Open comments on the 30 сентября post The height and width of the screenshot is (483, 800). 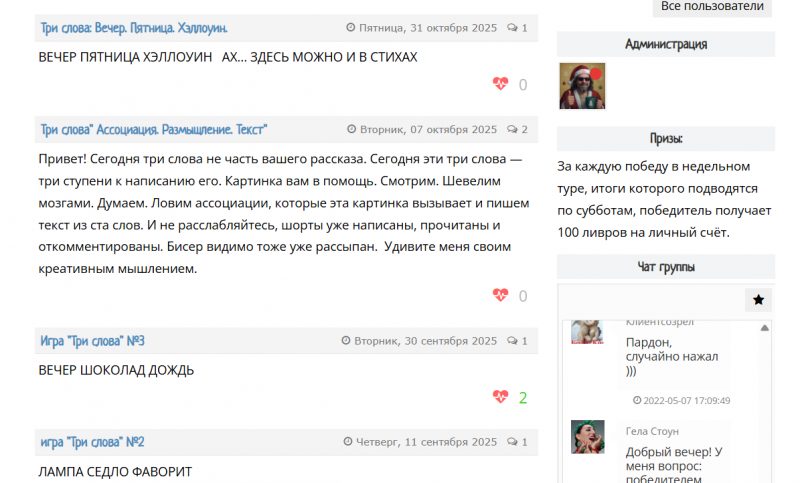(518, 341)
